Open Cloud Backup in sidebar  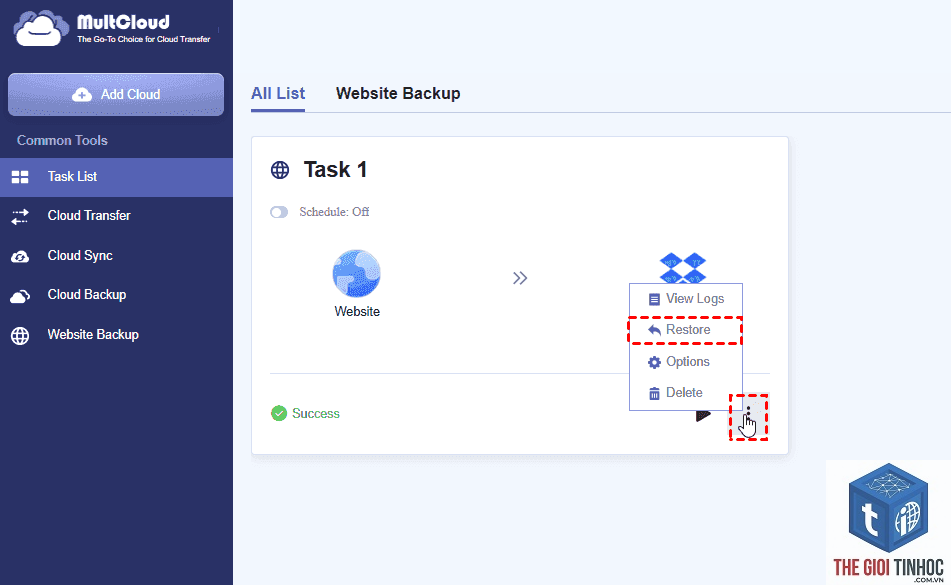tap(116, 295)
